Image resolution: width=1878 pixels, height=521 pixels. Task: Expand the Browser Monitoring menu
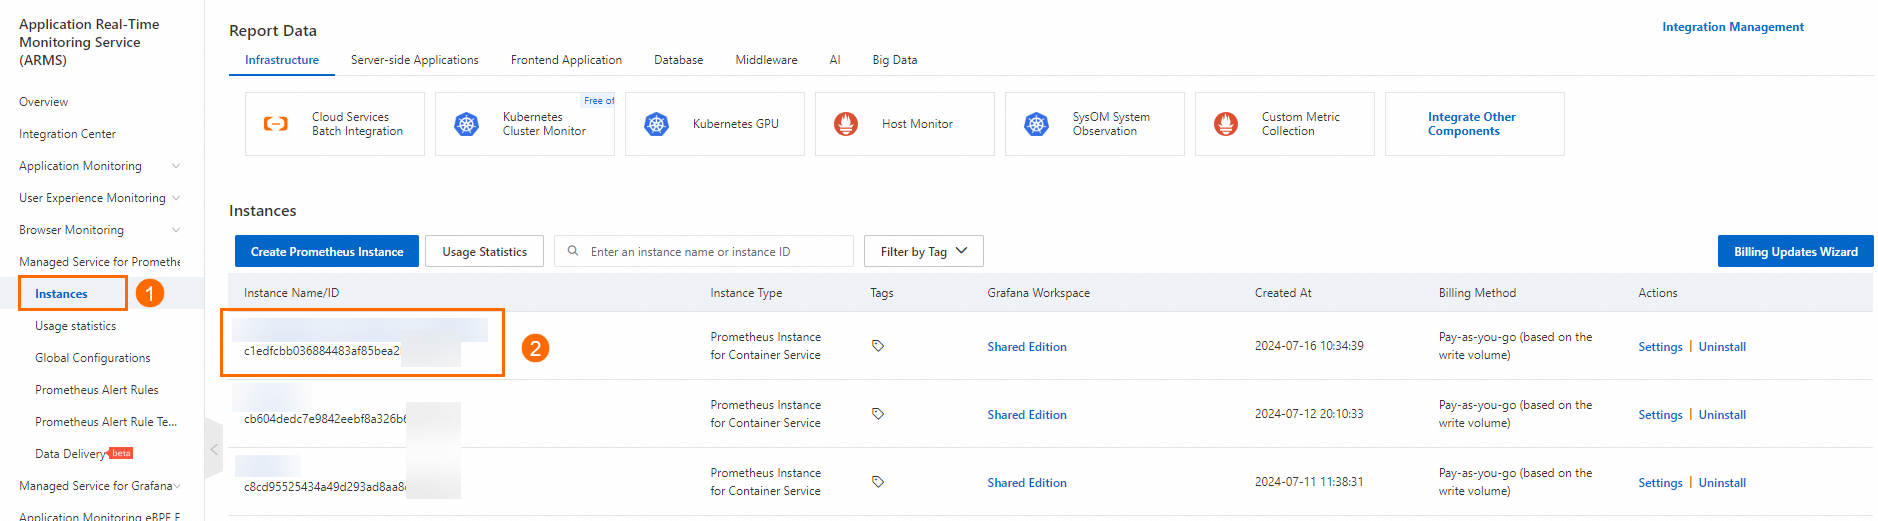click(176, 230)
